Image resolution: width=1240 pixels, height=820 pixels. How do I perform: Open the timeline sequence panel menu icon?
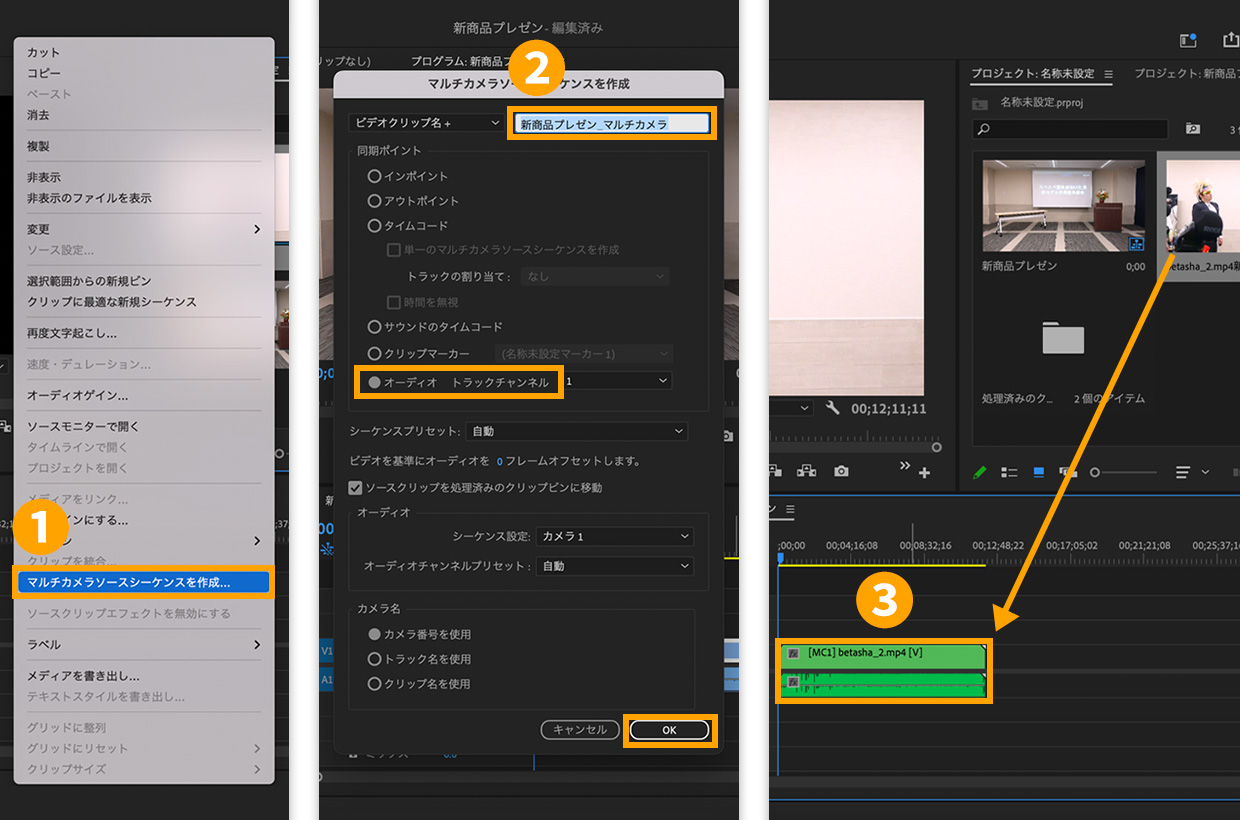(790, 510)
